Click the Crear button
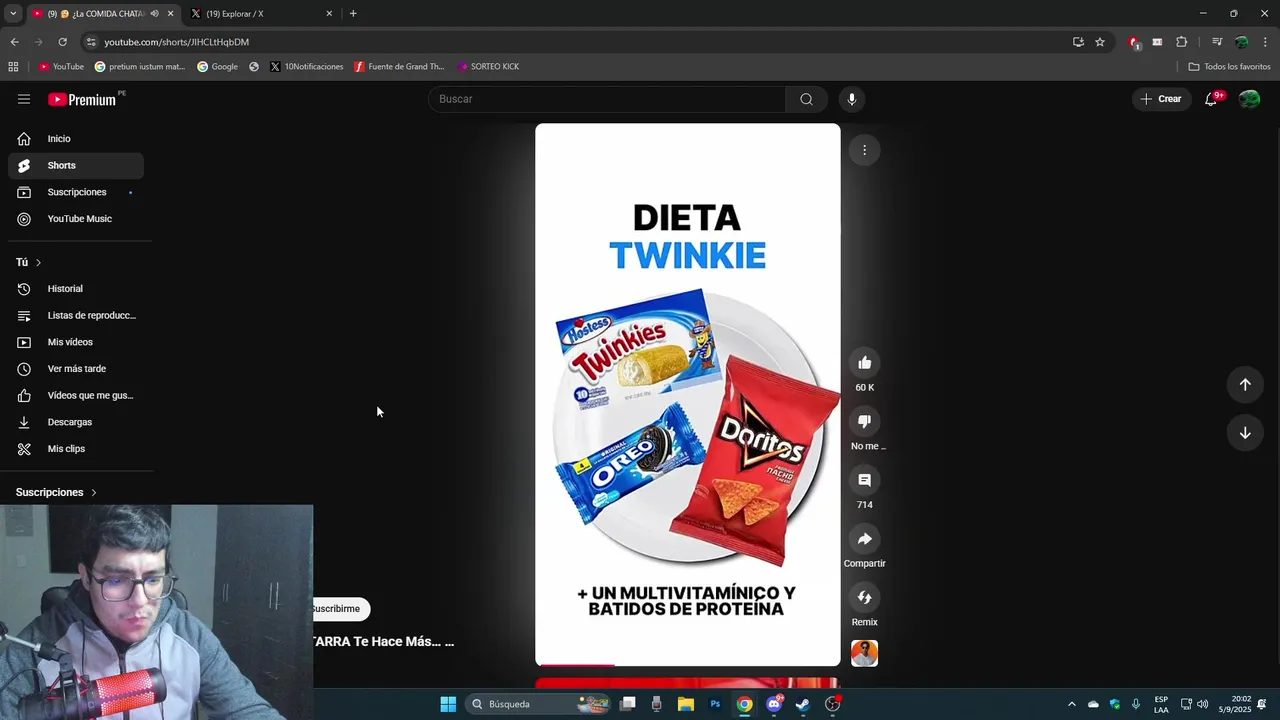1280x720 pixels. [x=1161, y=99]
